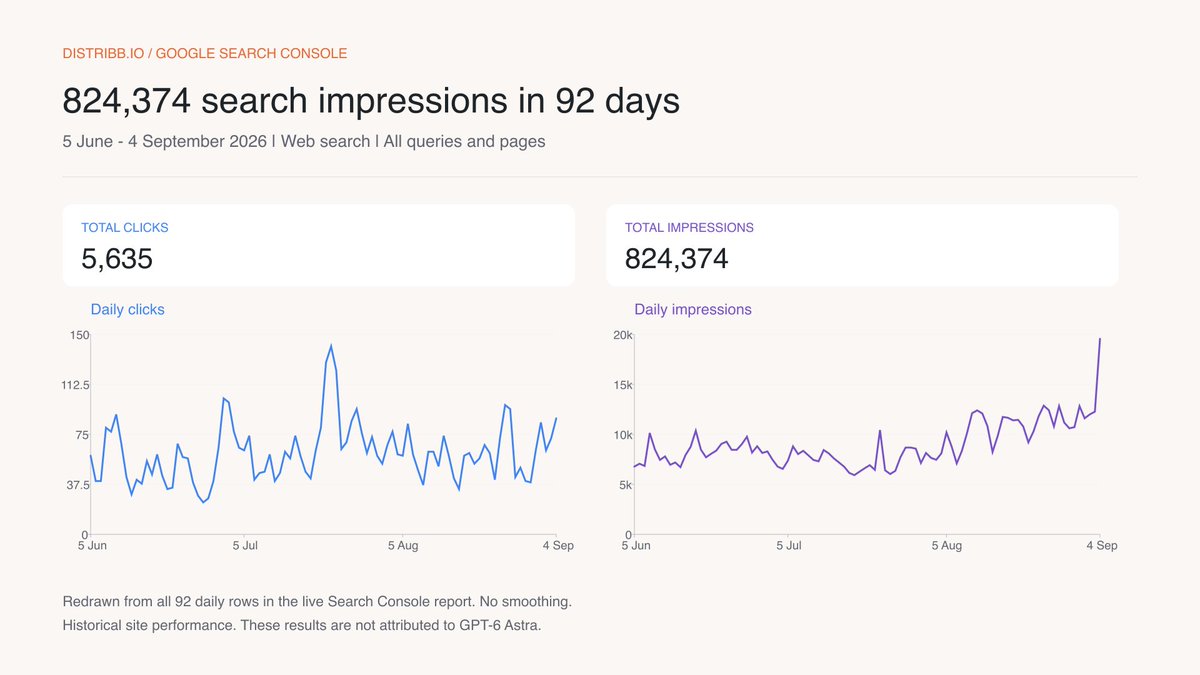The width and height of the screenshot is (1200, 675).
Task: Open the TOTAL IMPRESSIONS card
Action: click(862, 246)
